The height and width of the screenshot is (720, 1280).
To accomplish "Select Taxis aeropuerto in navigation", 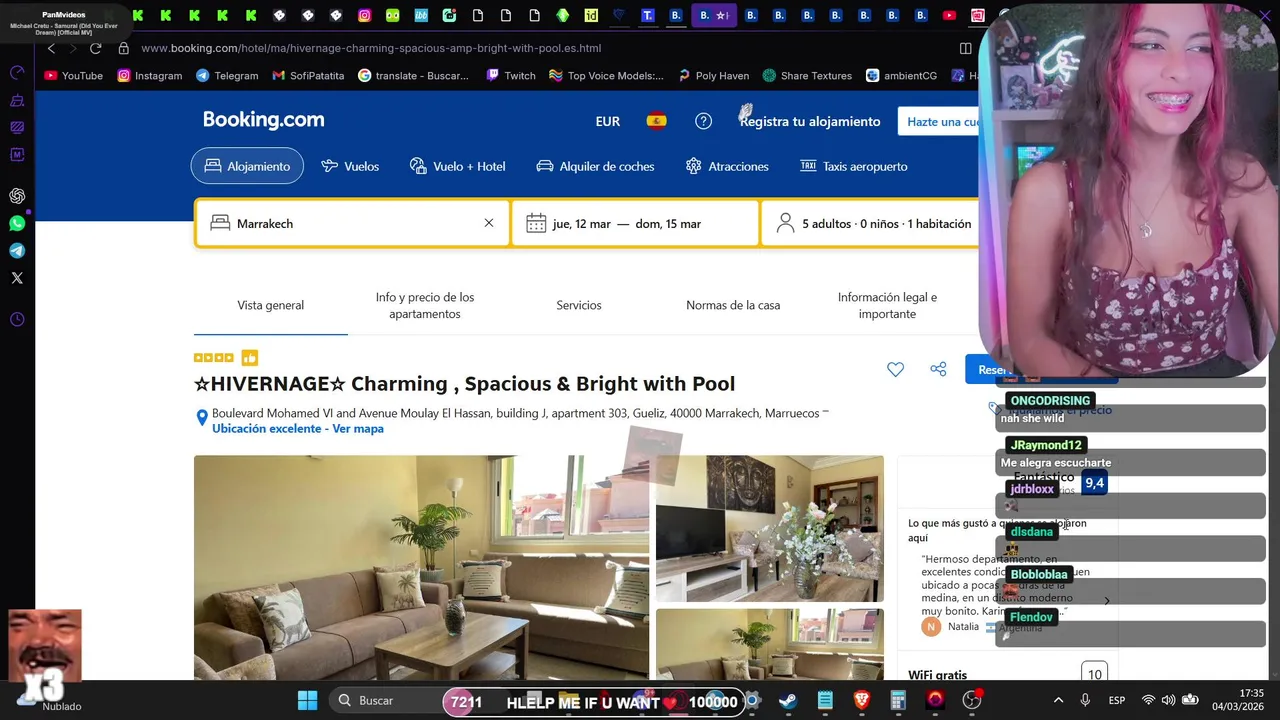I will (x=854, y=166).
